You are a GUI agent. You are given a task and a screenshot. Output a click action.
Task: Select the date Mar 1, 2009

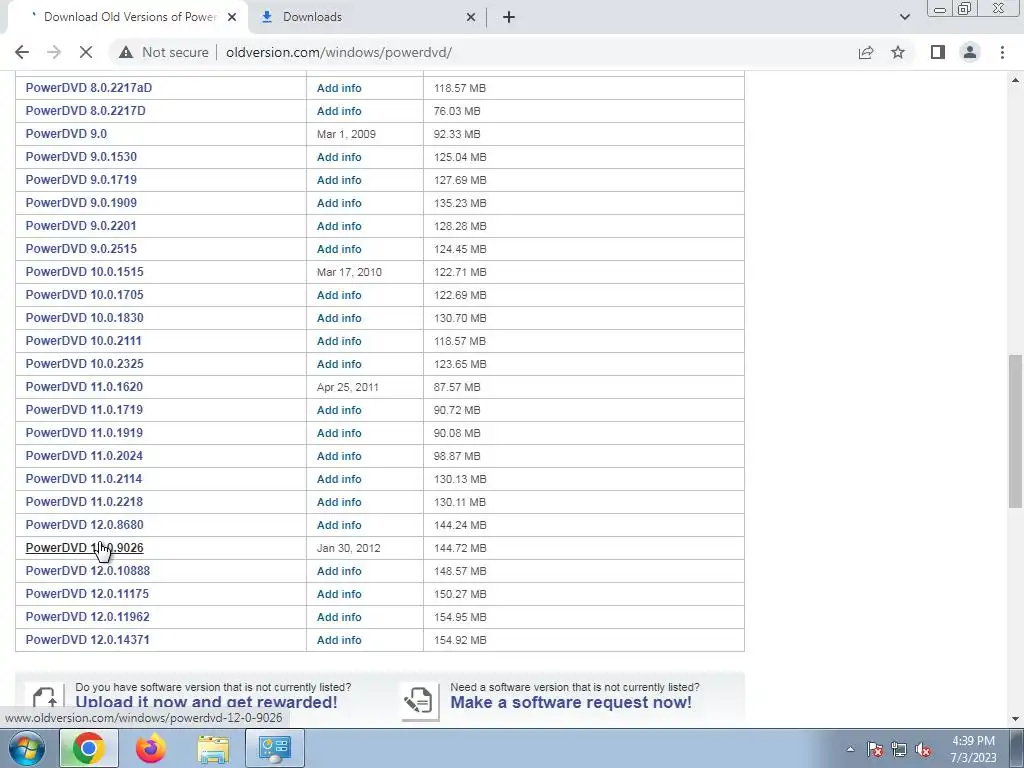346,134
